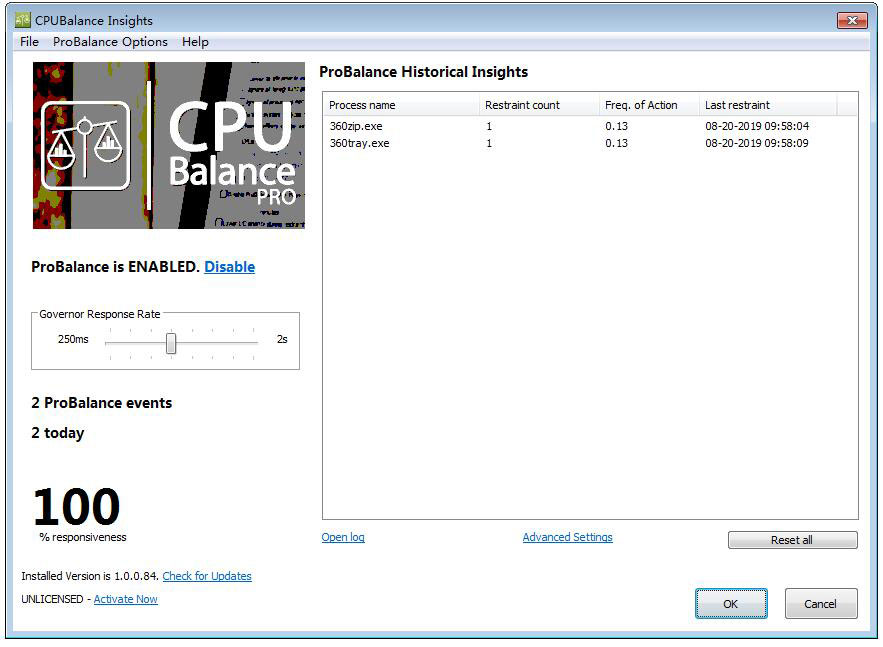
Task: Confirm settings with OK button
Action: click(x=731, y=604)
